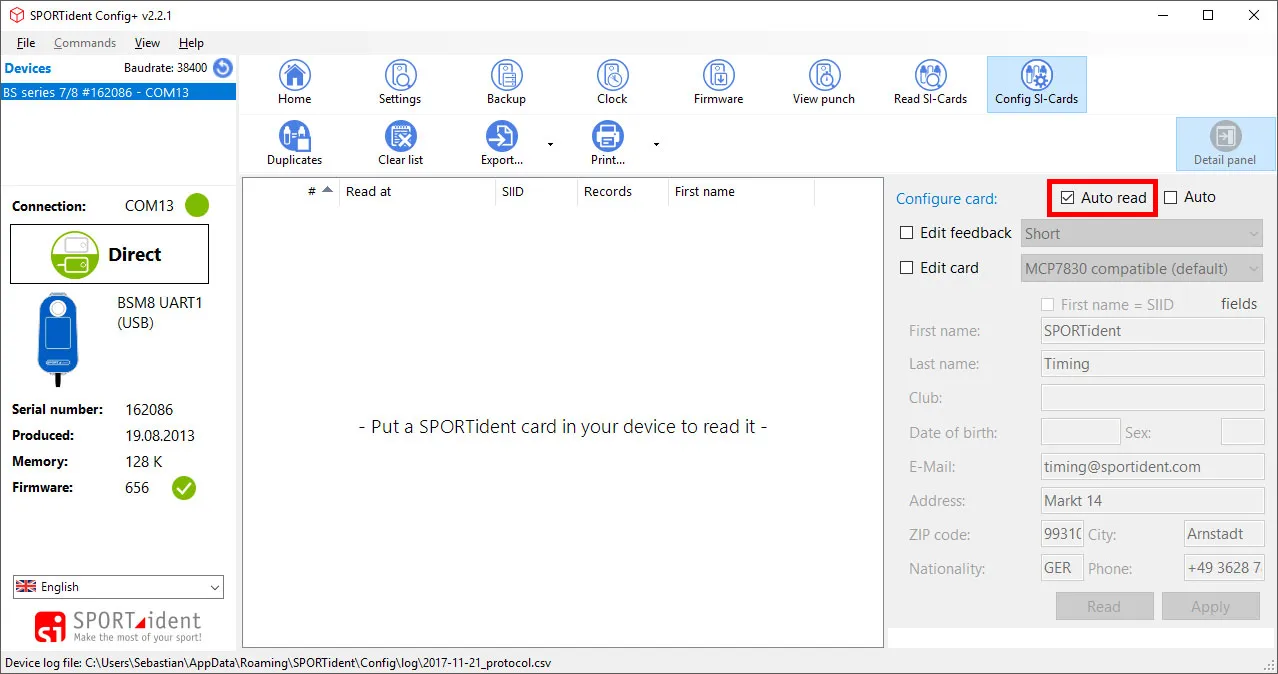Click the baudrate refresh icon
The height and width of the screenshot is (674, 1278).
223,68
